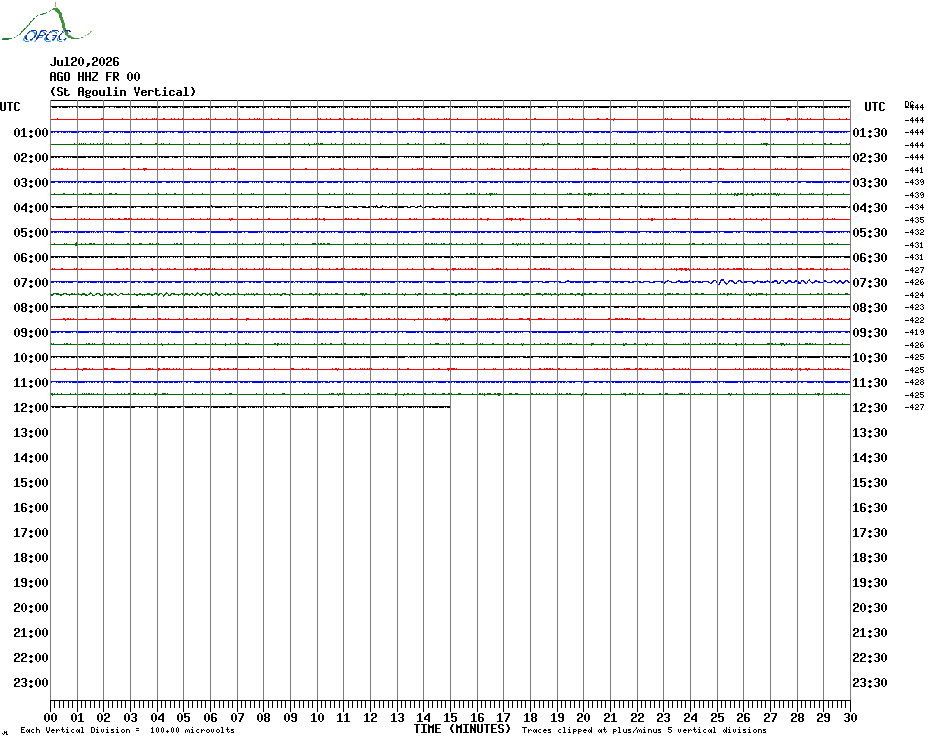Select the 14:00 hour label
The width and height of the screenshot is (930, 744).
click(31, 458)
